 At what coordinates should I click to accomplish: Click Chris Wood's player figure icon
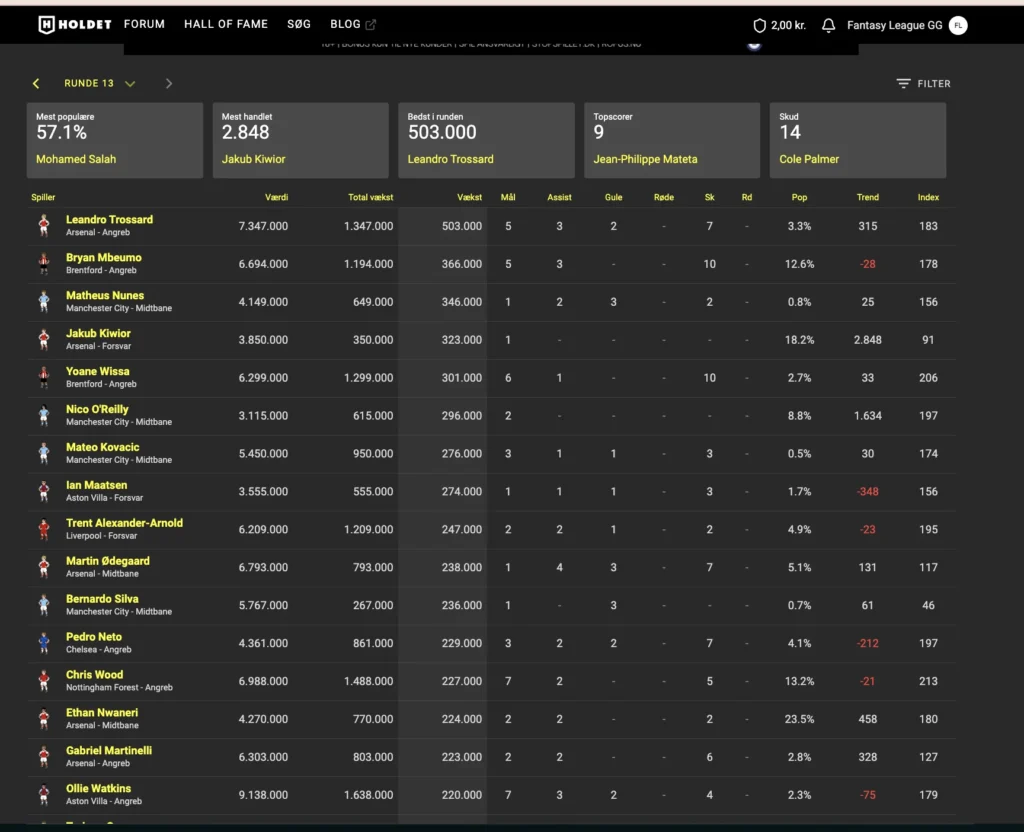(x=44, y=680)
